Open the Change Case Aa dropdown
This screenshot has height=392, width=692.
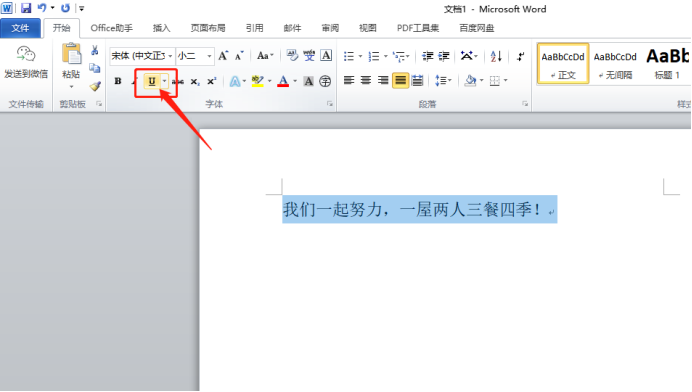point(265,56)
